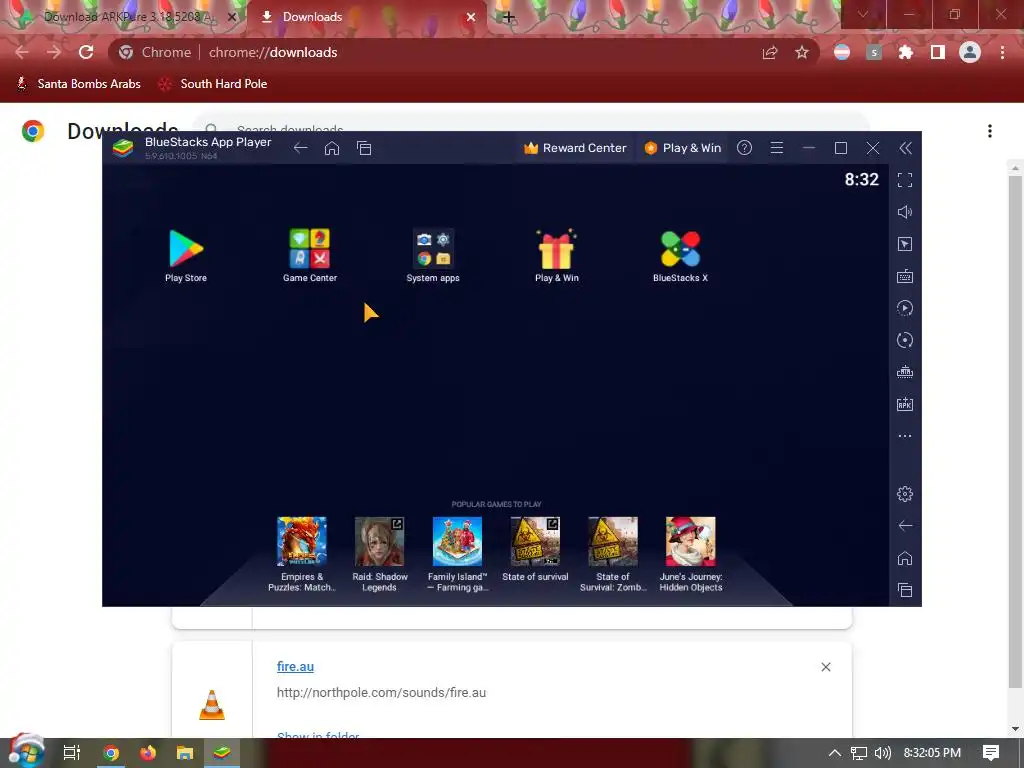This screenshot has width=1024, height=768.
Task: Open the Chrome profile avatar
Action: (970, 52)
